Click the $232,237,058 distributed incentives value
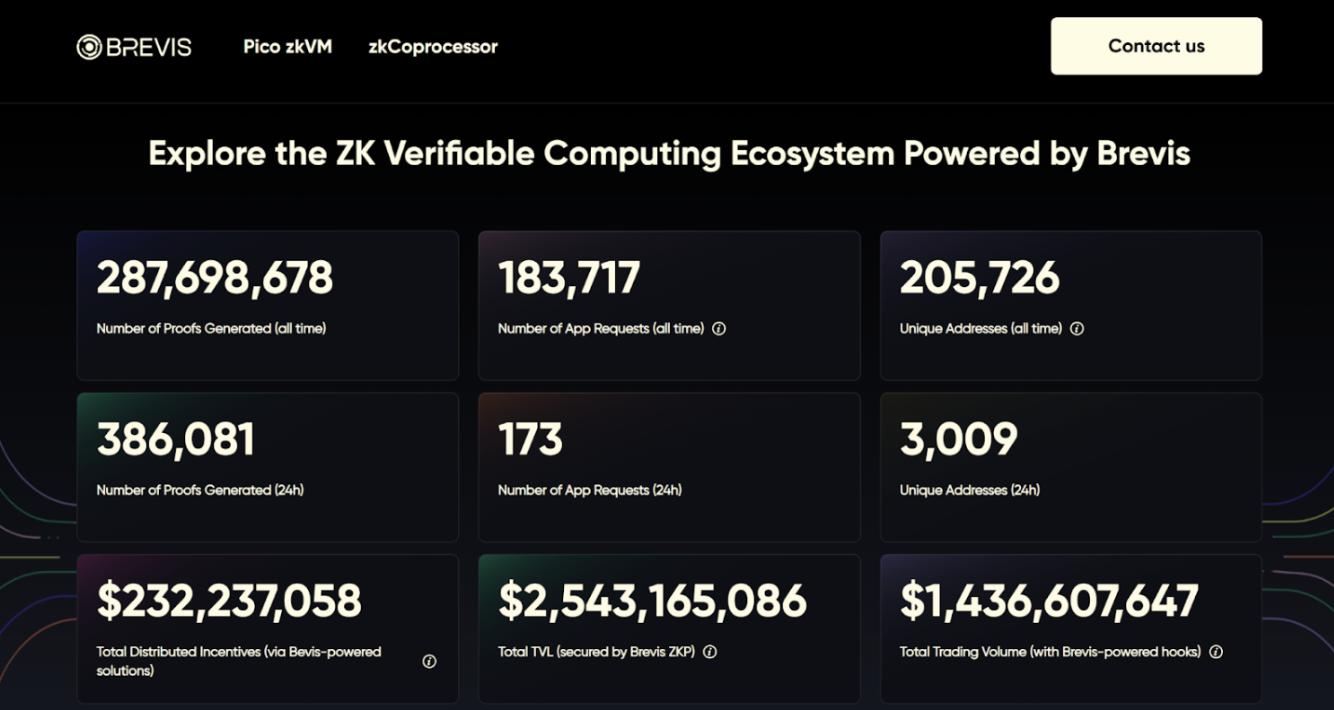Screen dimensions: 1334x710 click(229, 601)
